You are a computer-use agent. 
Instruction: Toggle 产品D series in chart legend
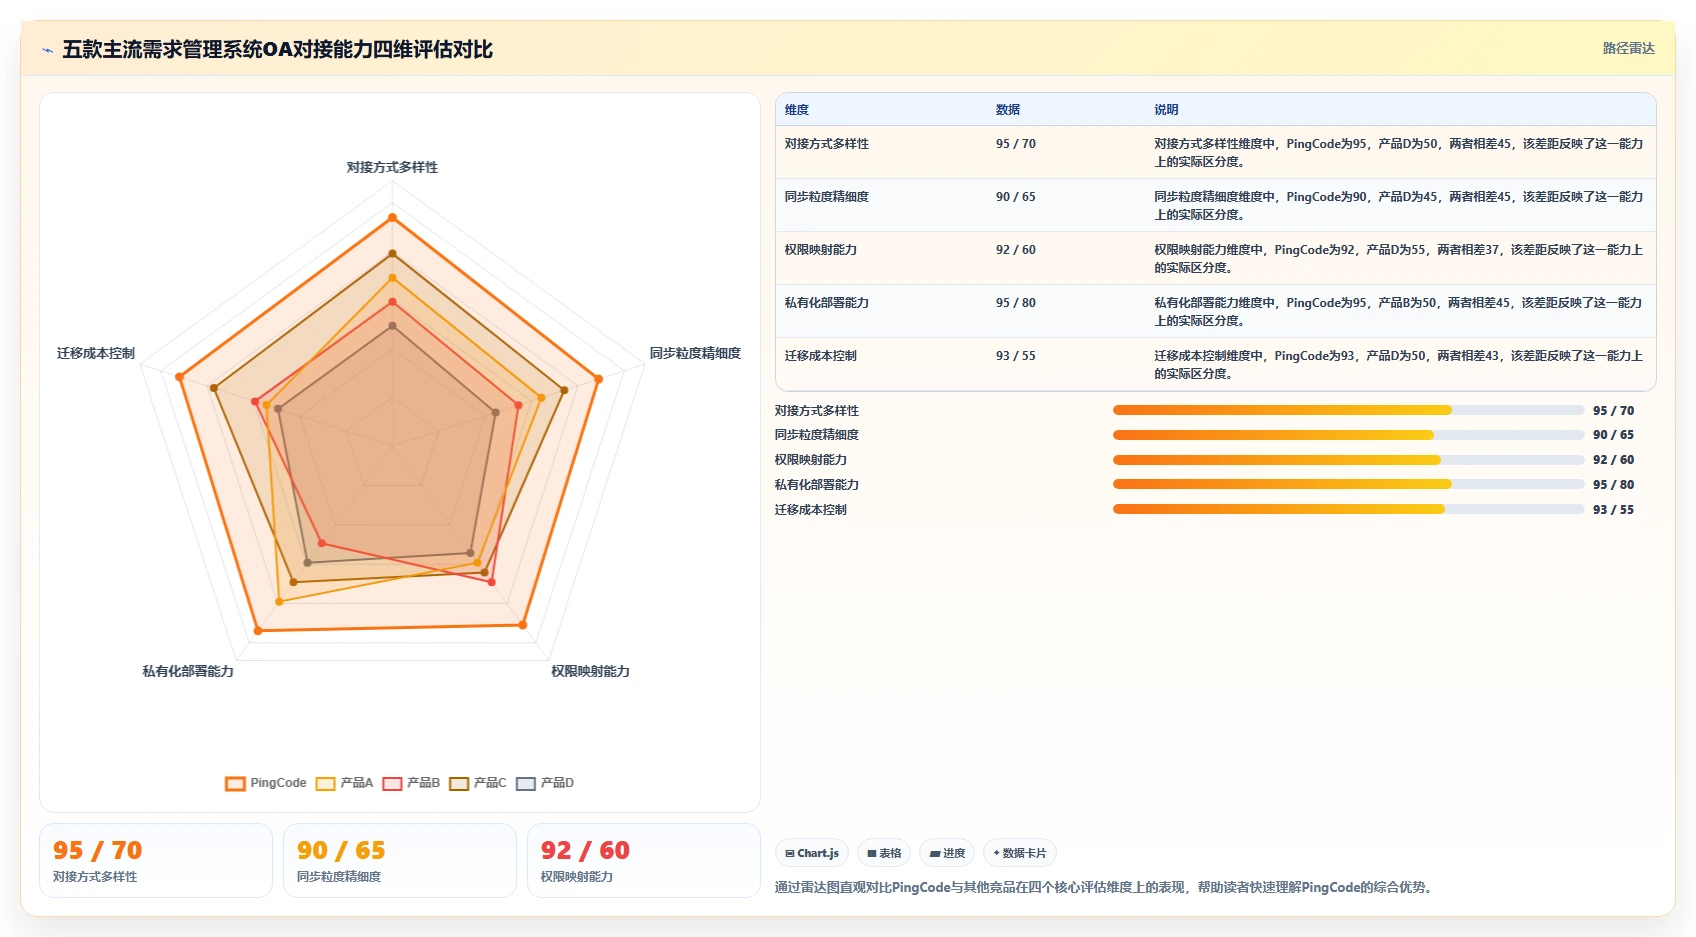545,783
